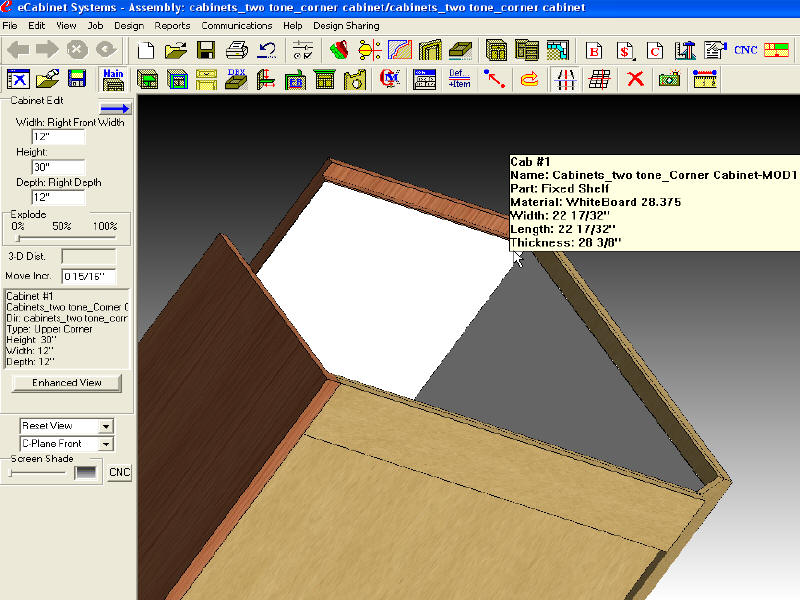Open the C-Plane Front dropdown
Viewport: 800px width, 600px height.
[105, 444]
